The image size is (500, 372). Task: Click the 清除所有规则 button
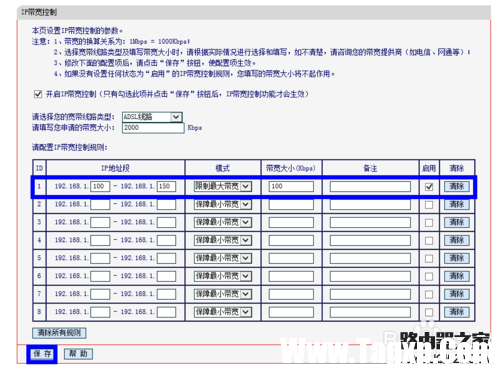click(59, 333)
